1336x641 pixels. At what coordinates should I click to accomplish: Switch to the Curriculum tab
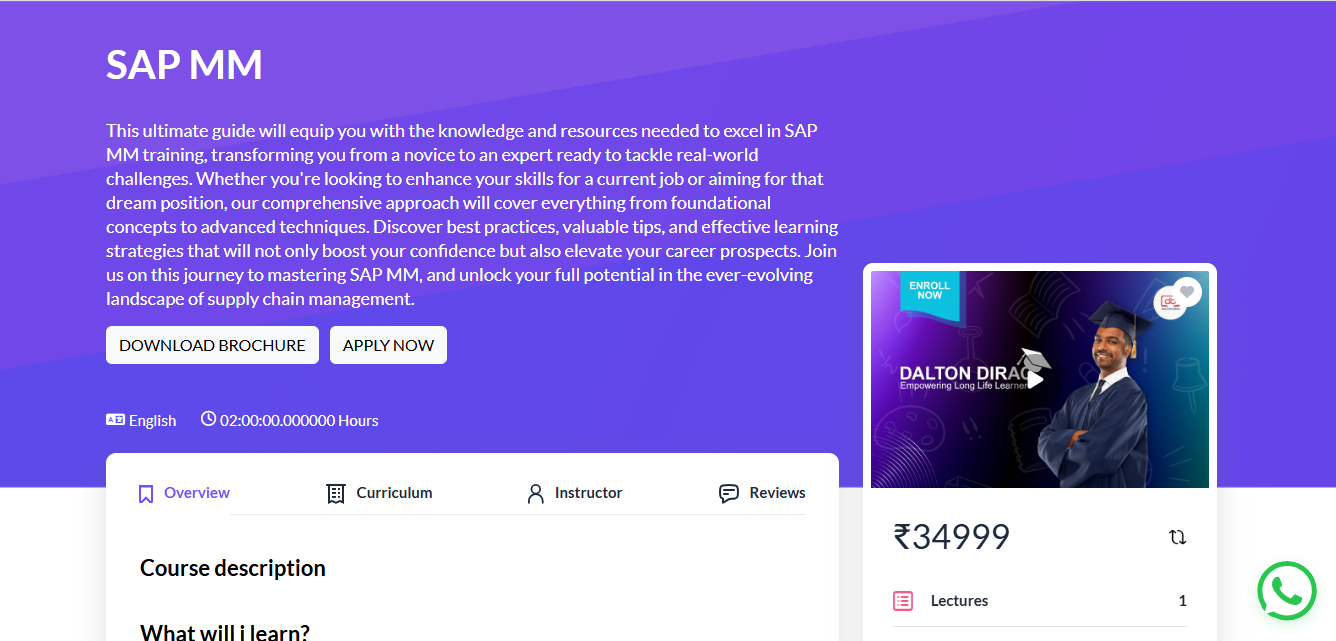394,493
